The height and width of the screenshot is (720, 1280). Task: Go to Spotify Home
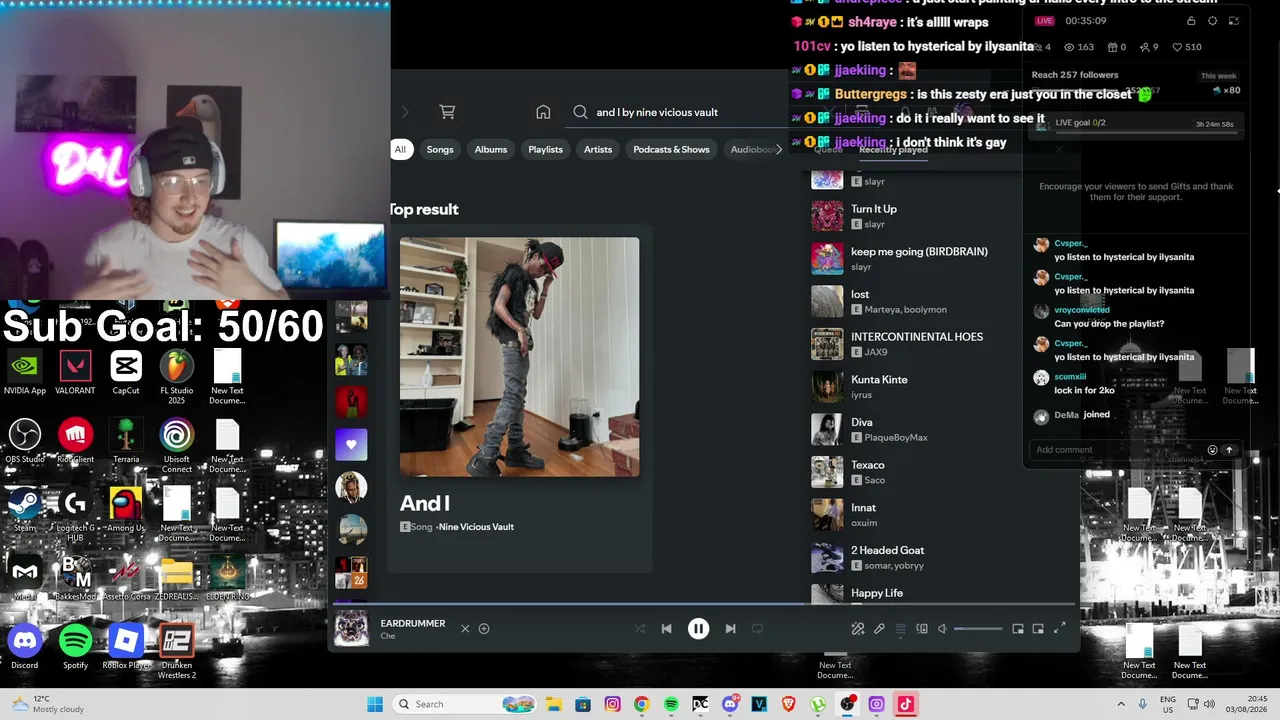(x=543, y=112)
